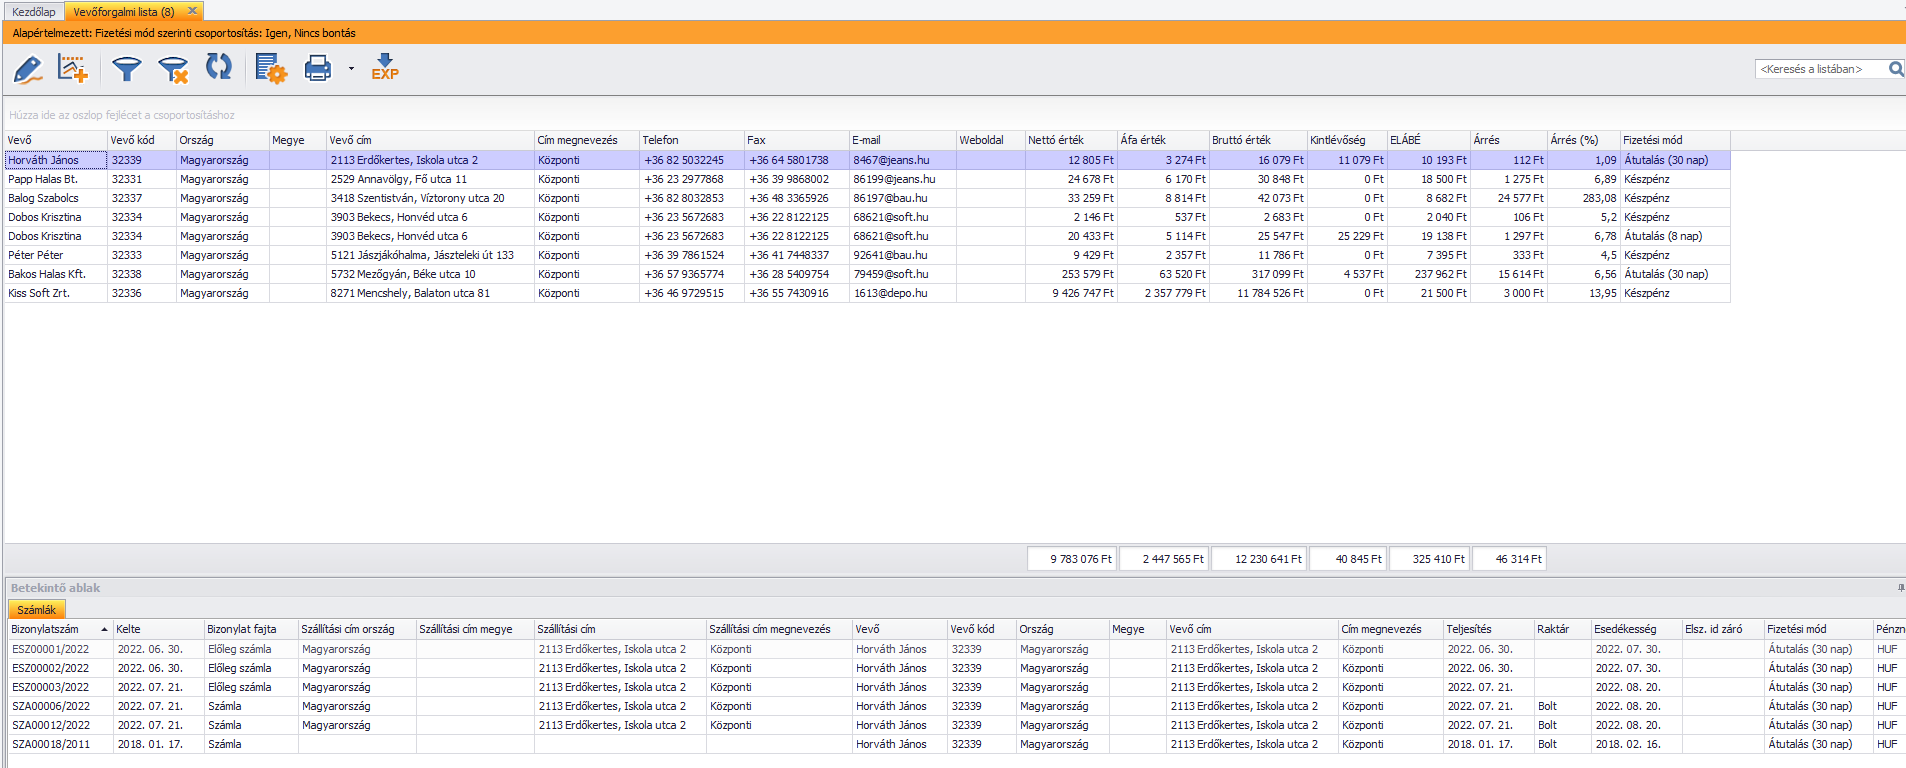The height and width of the screenshot is (768, 1906).
Task: Click the address 3418 Szentistván, Víztorony utca 20
Action: [x=417, y=198]
